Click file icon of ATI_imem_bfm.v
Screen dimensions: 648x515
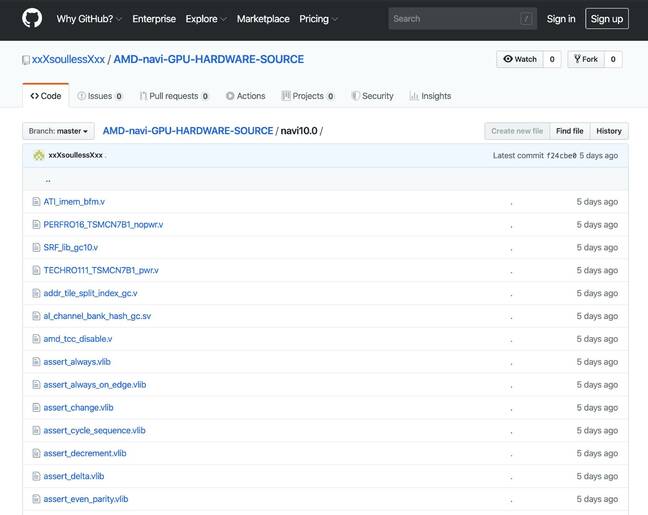(36, 202)
